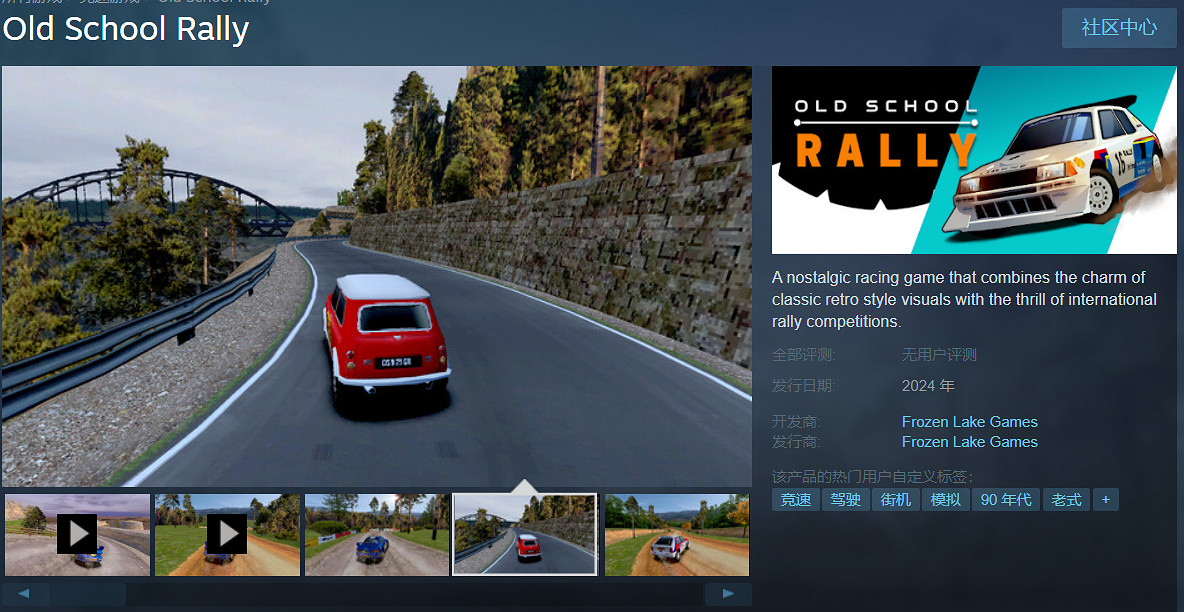Play the first video thumbnail
This screenshot has height=612, width=1184.
pyautogui.click(x=77, y=534)
